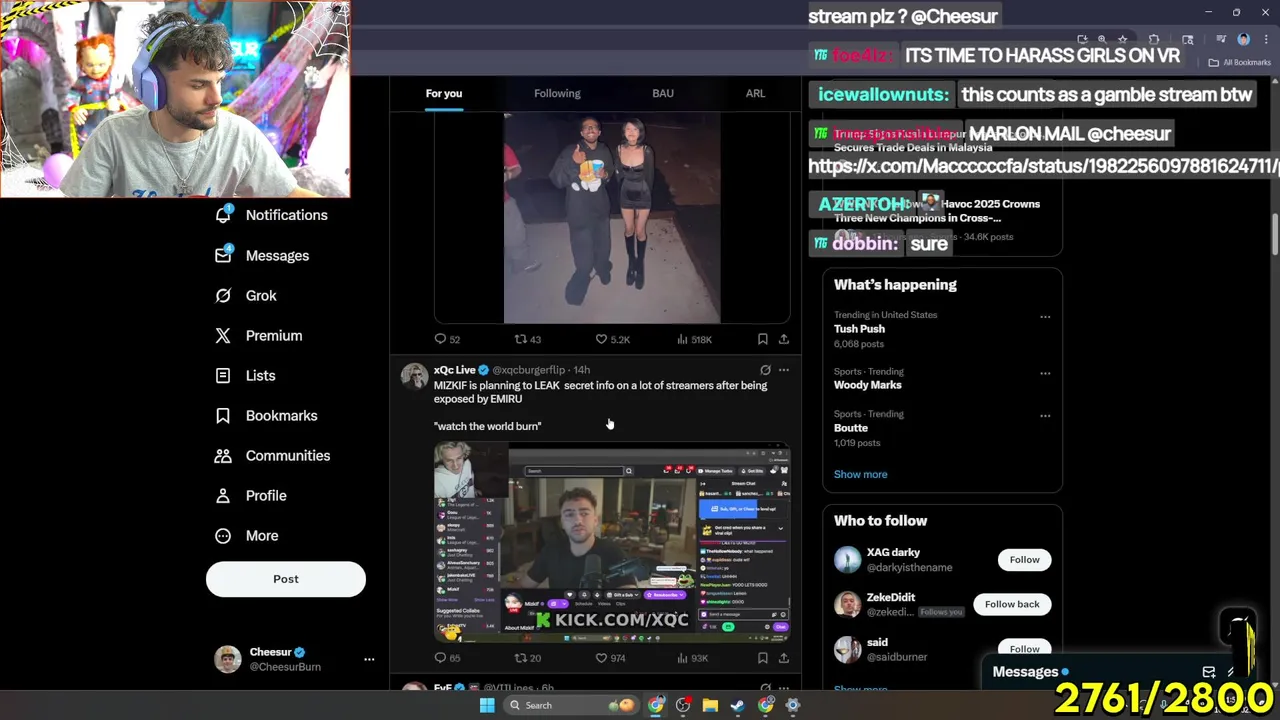Image resolution: width=1280 pixels, height=720 pixels.
Task: Open Windows Start menu
Action: tap(487, 705)
